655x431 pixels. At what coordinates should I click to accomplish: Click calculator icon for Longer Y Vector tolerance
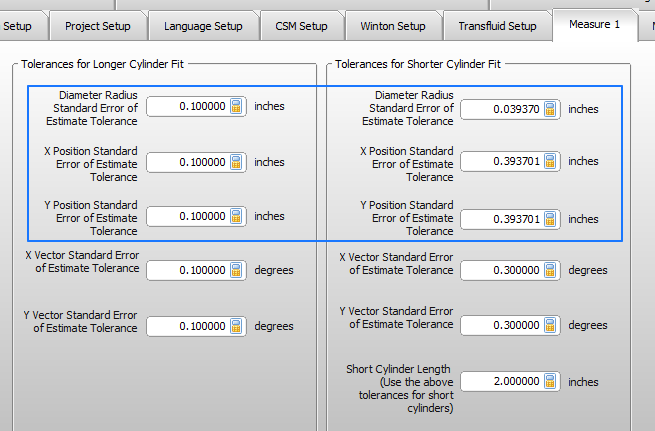236,326
